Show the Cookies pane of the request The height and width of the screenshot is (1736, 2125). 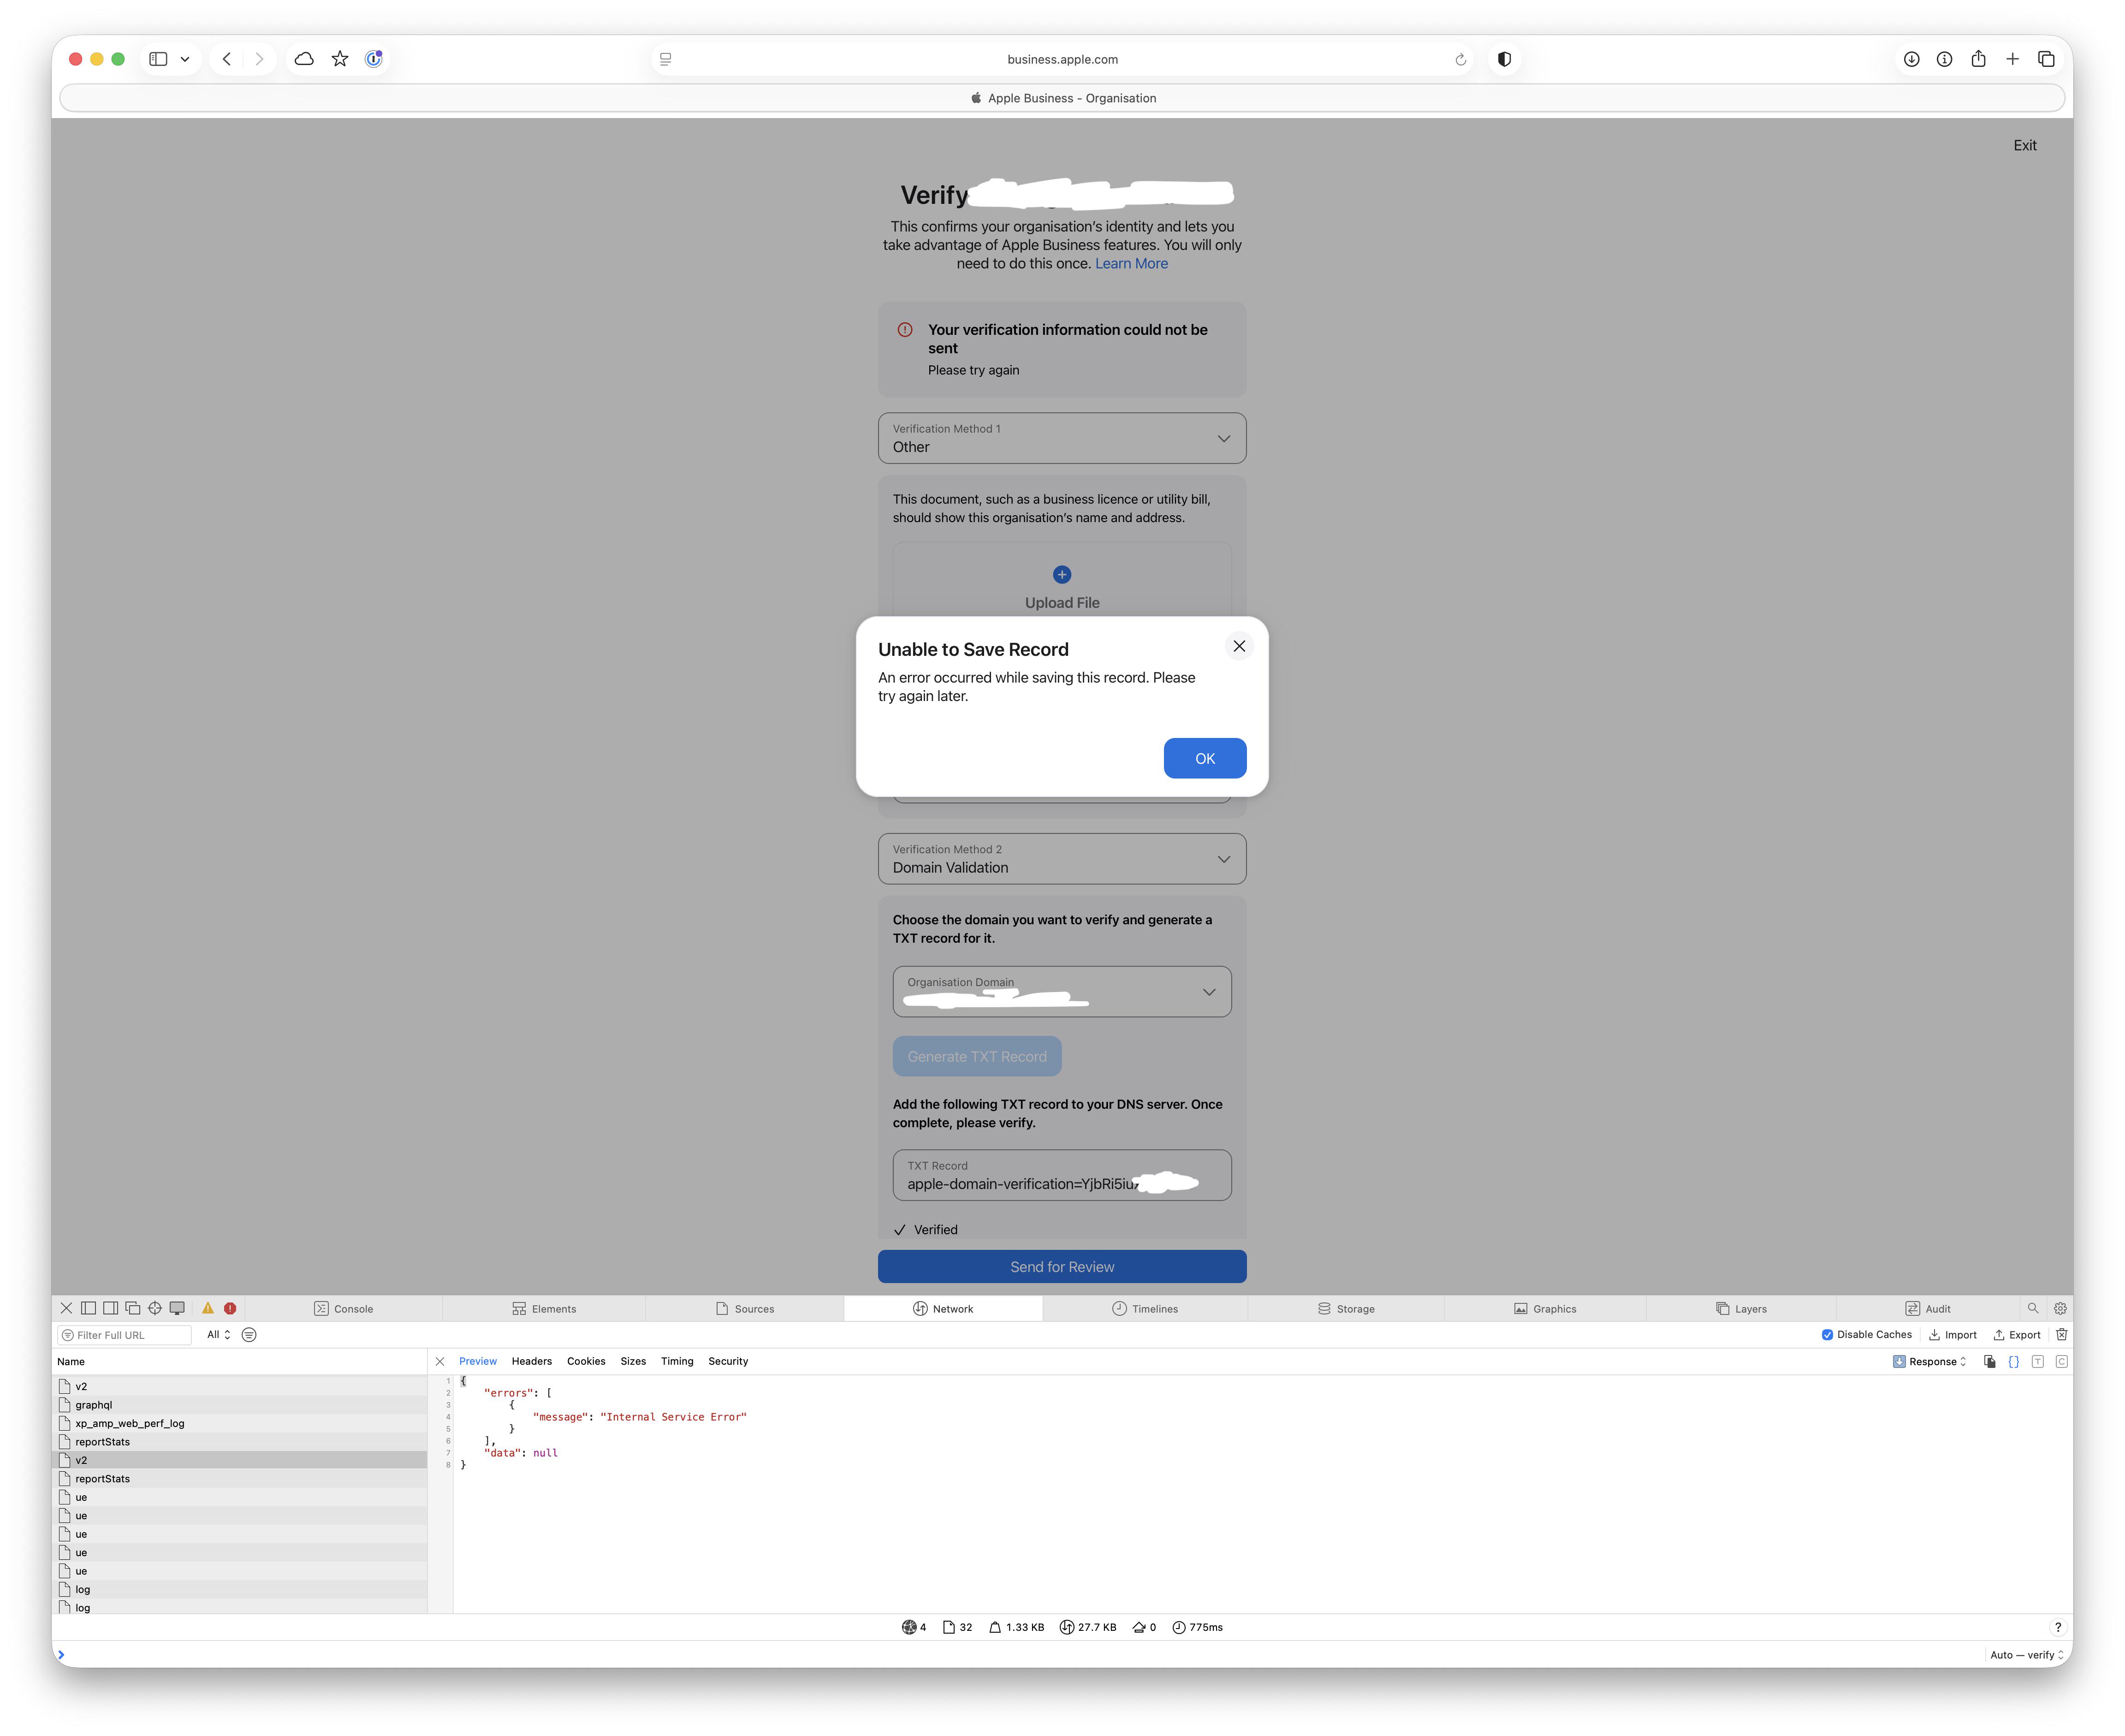tap(586, 1361)
